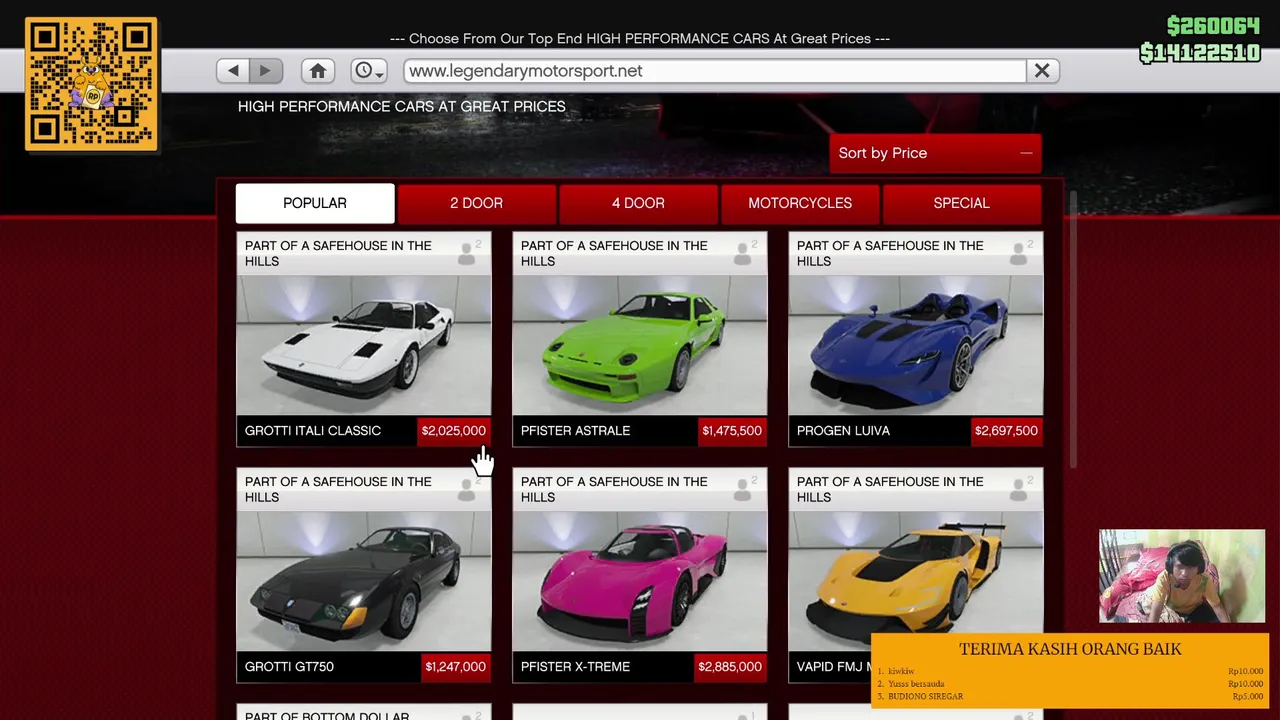Click seat-count icon on Vapid FMJ card
This screenshot has width=1280, height=720.
point(1020,489)
